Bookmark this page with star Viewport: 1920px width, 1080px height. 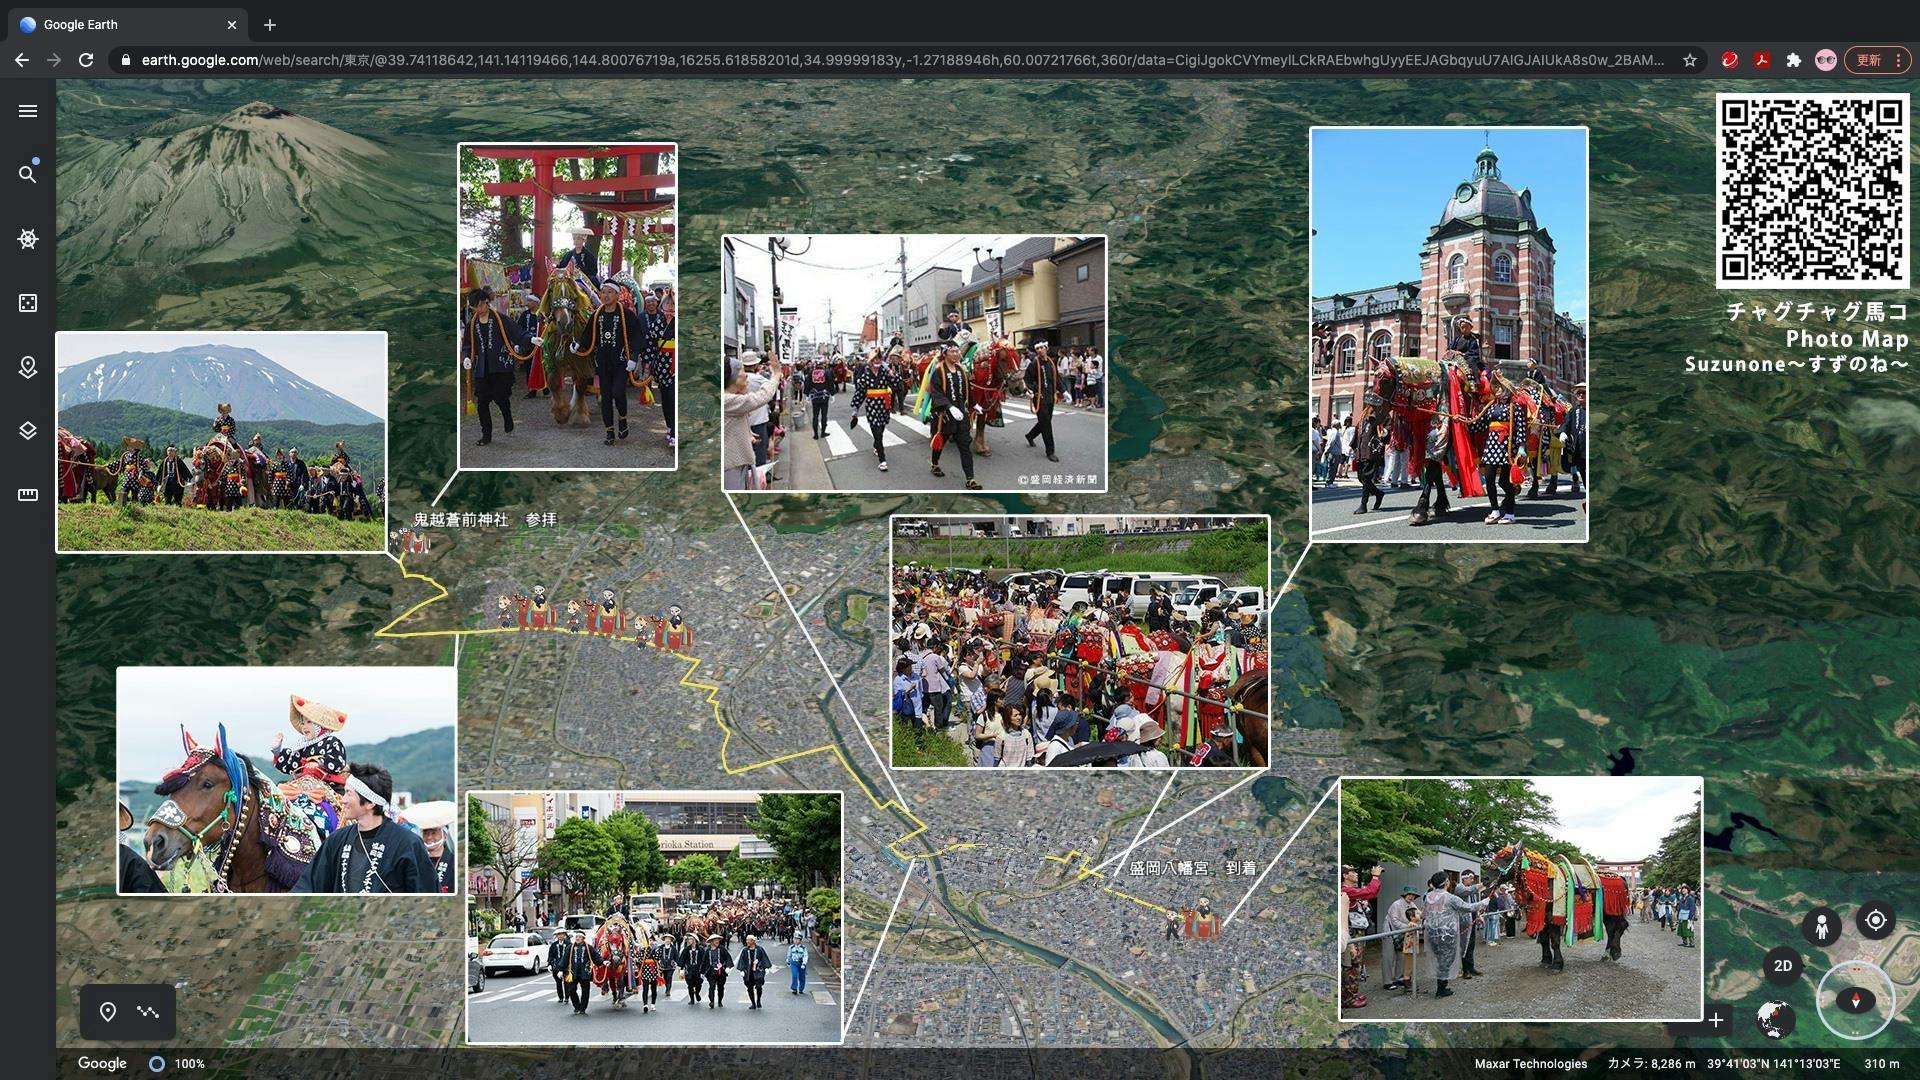click(x=1690, y=60)
